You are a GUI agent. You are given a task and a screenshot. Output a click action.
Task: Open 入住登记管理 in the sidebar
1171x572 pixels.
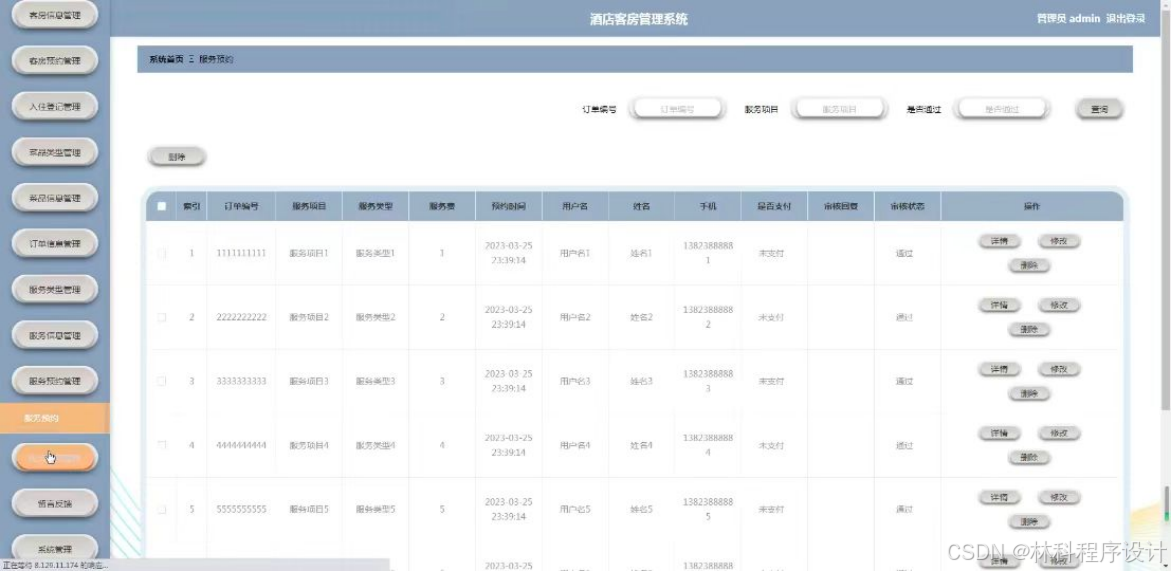(55, 106)
